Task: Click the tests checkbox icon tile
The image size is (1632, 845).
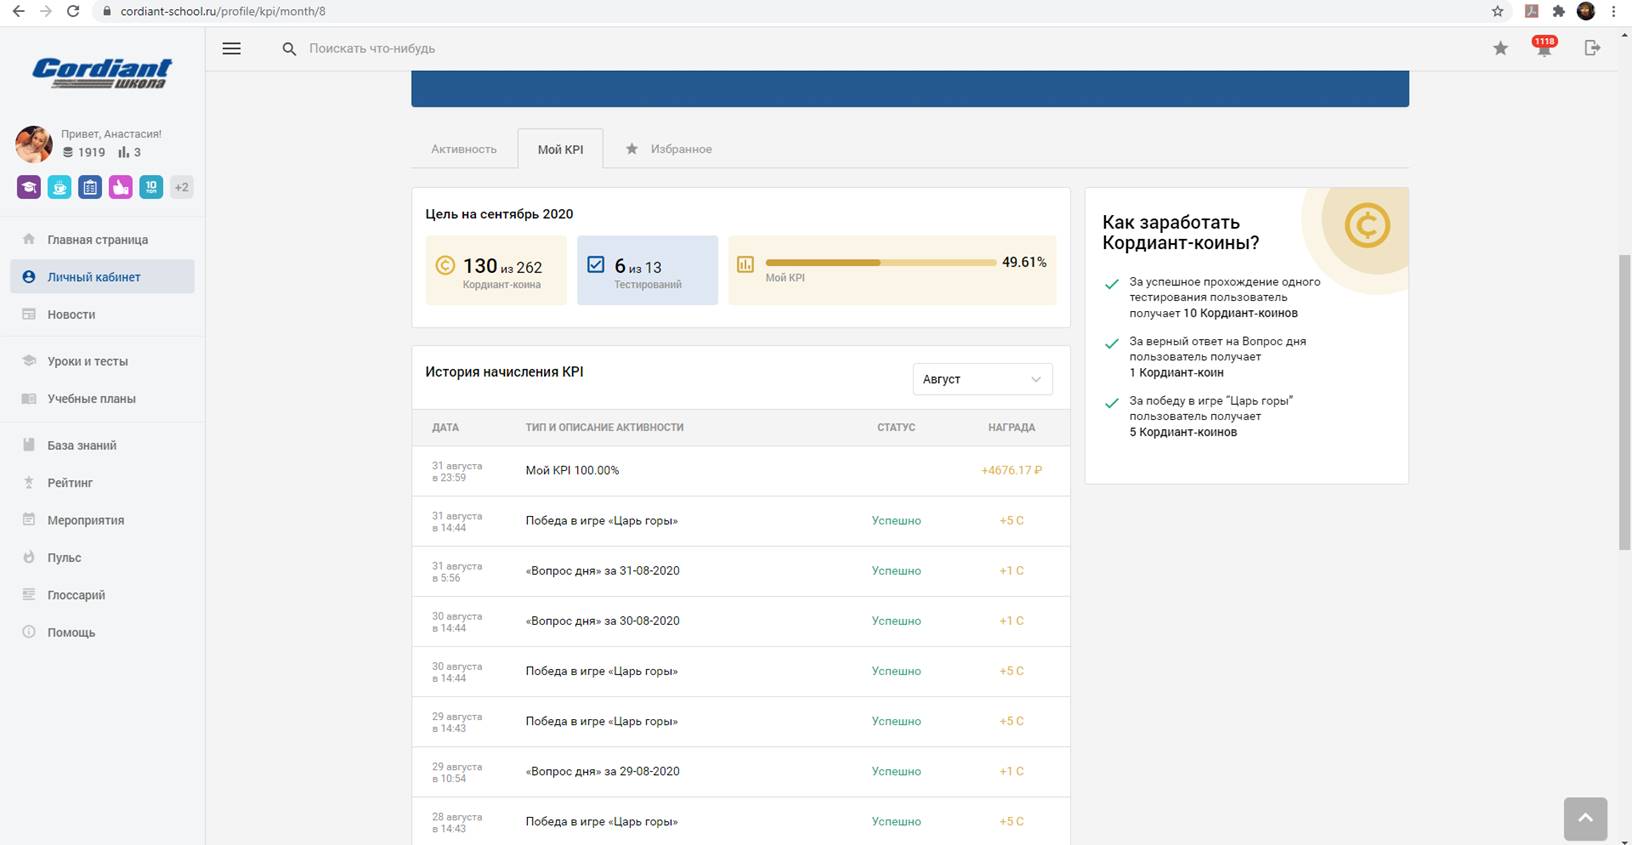Action: (596, 265)
